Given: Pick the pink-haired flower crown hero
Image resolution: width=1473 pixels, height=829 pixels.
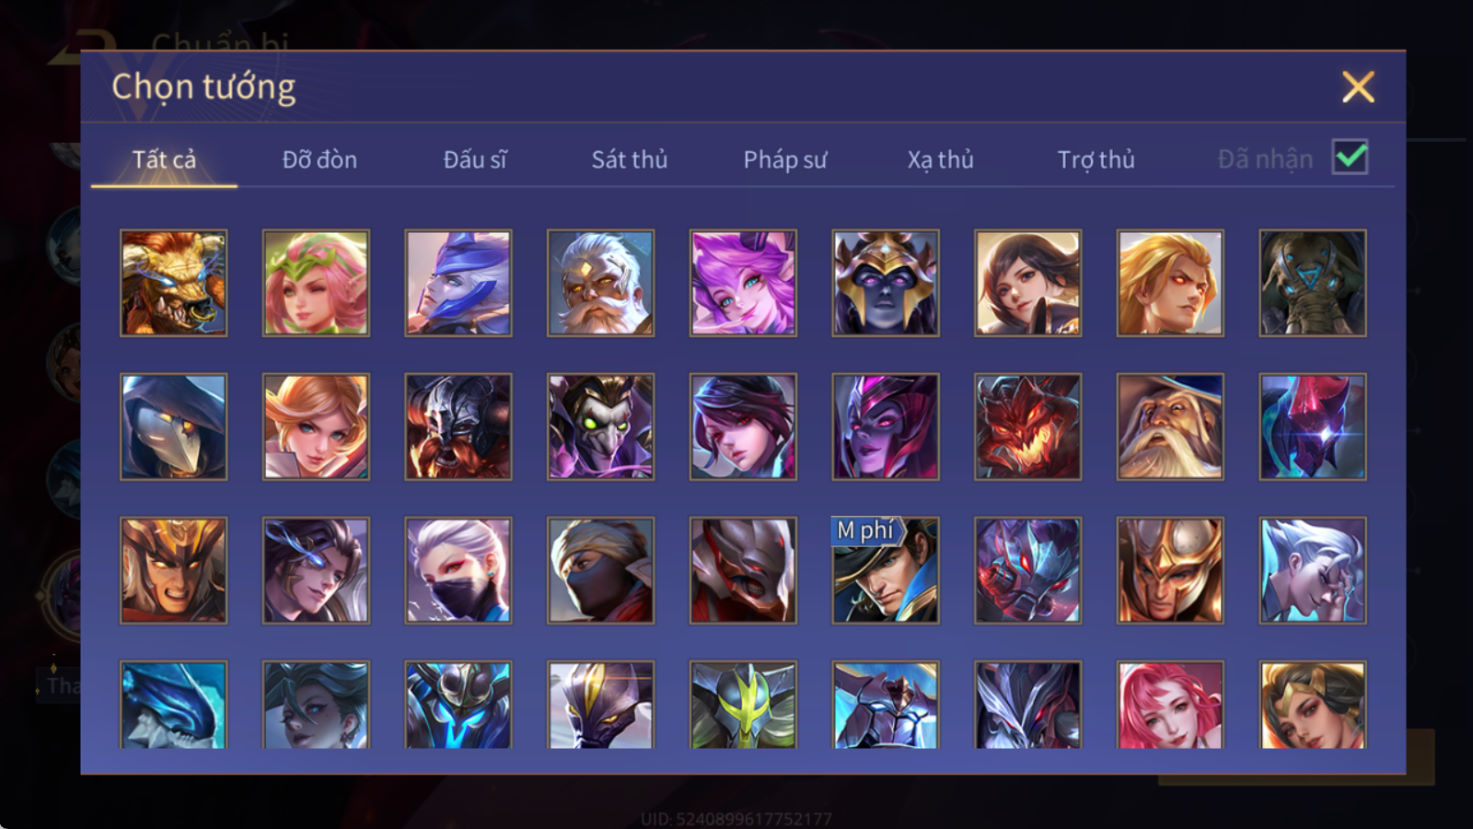Looking at the screenshot, I should click(316, 283).
